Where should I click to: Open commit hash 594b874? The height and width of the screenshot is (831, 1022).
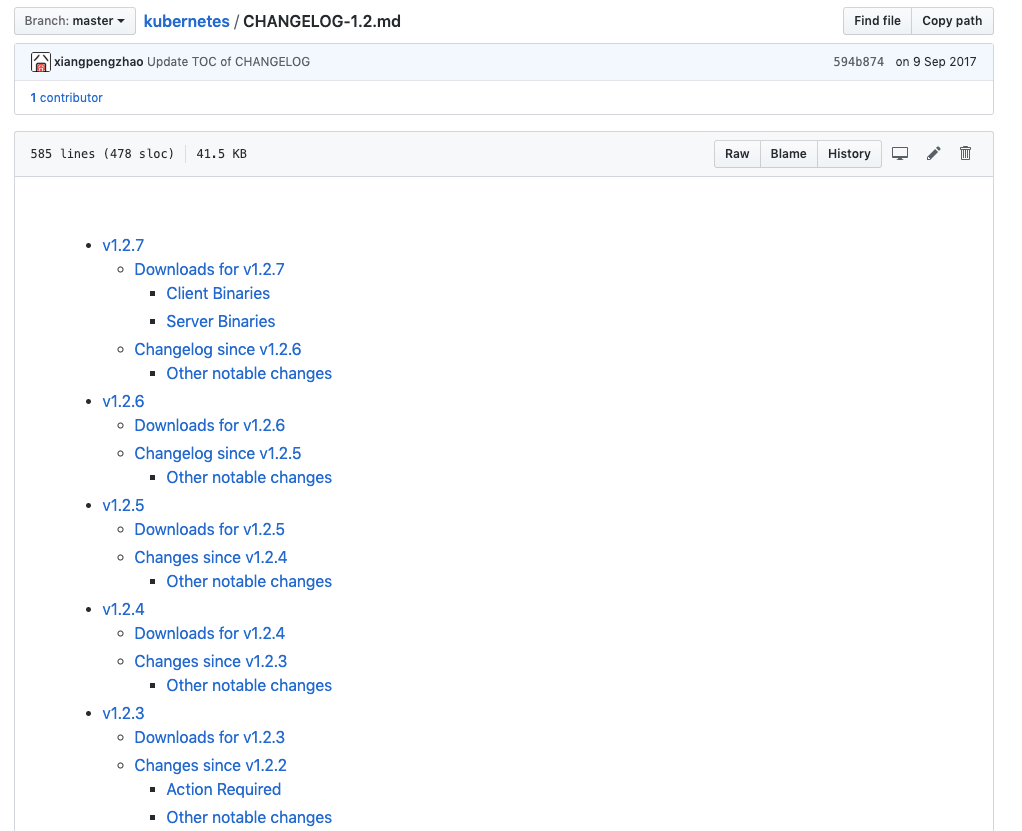[x=858, y=62]
